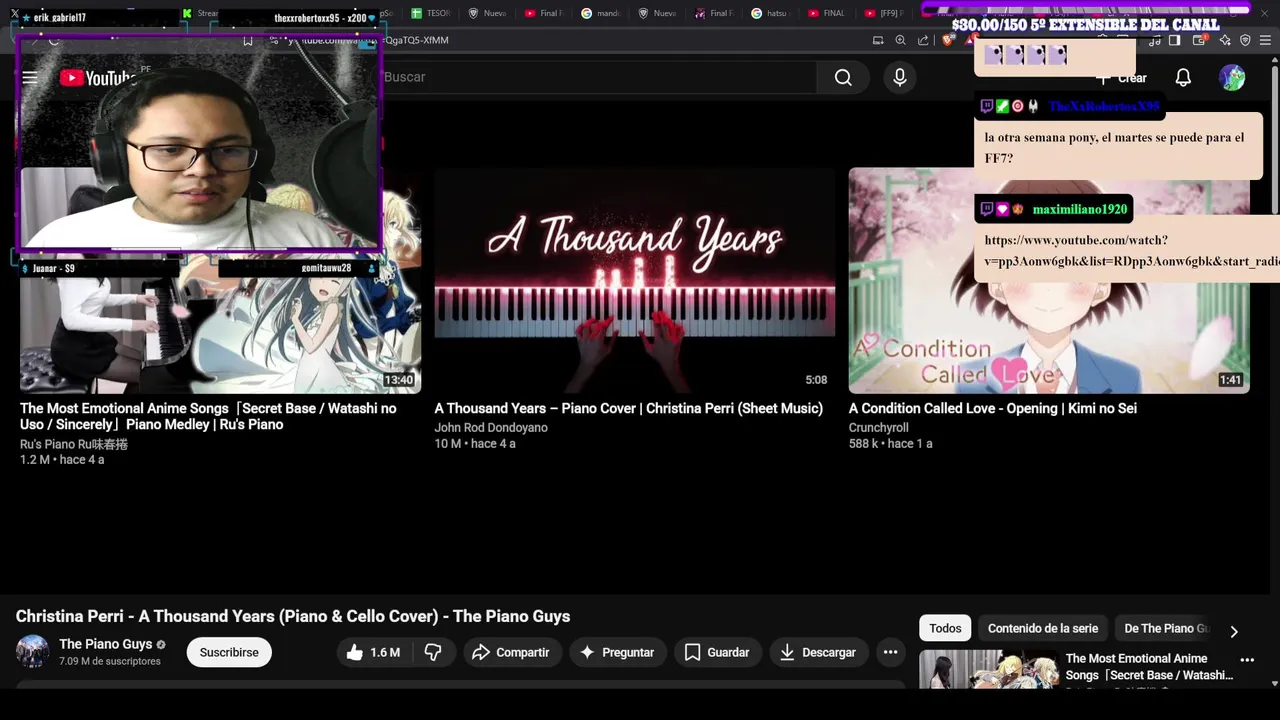
Task: Click maximiliano1920 username in chat overlay
Action: coord(1080,209)
